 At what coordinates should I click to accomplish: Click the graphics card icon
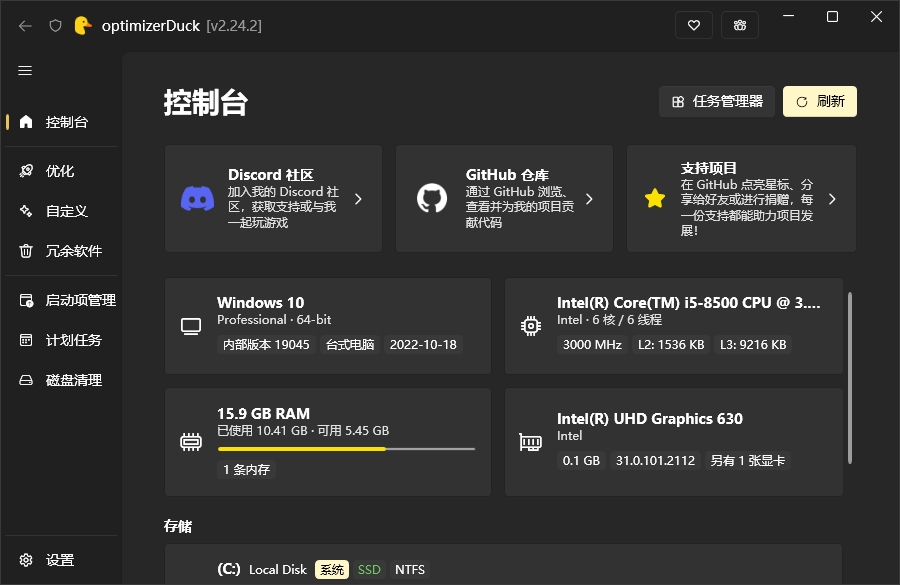(530, 442)
